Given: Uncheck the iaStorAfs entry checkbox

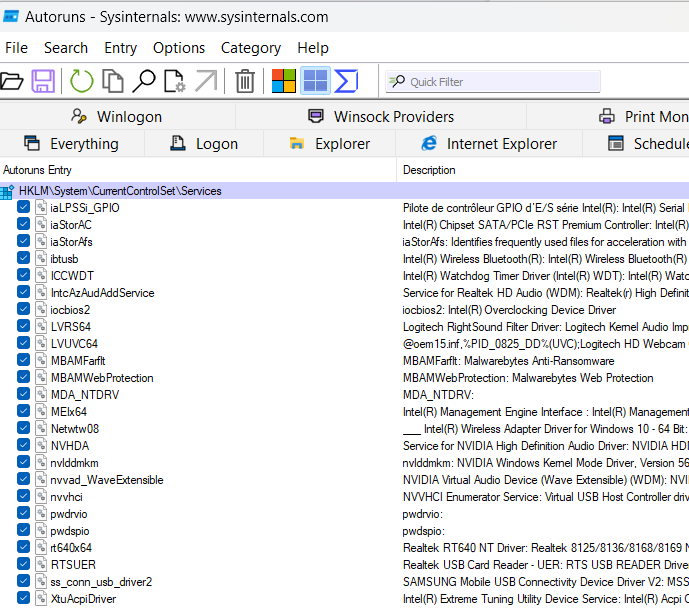Looking at the screenshot, I should pos(23,241).
